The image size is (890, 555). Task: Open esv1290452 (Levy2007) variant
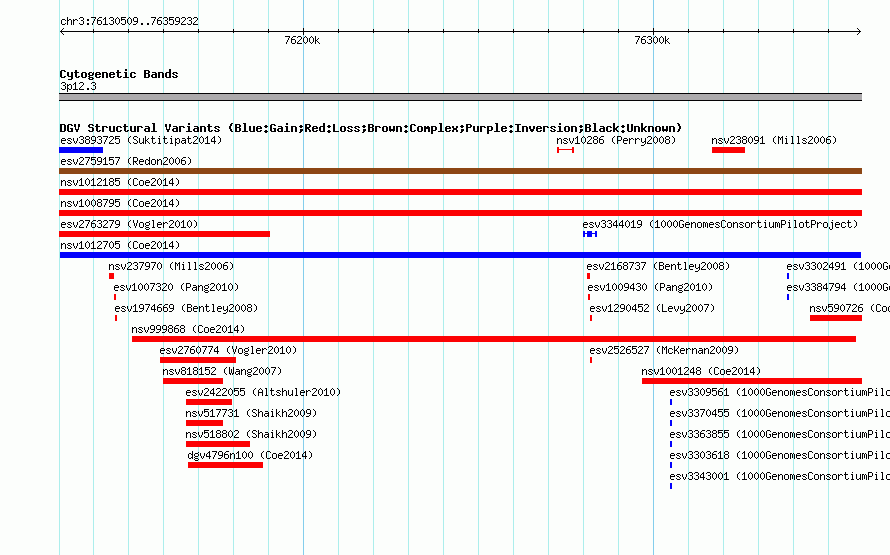(652, 308)
